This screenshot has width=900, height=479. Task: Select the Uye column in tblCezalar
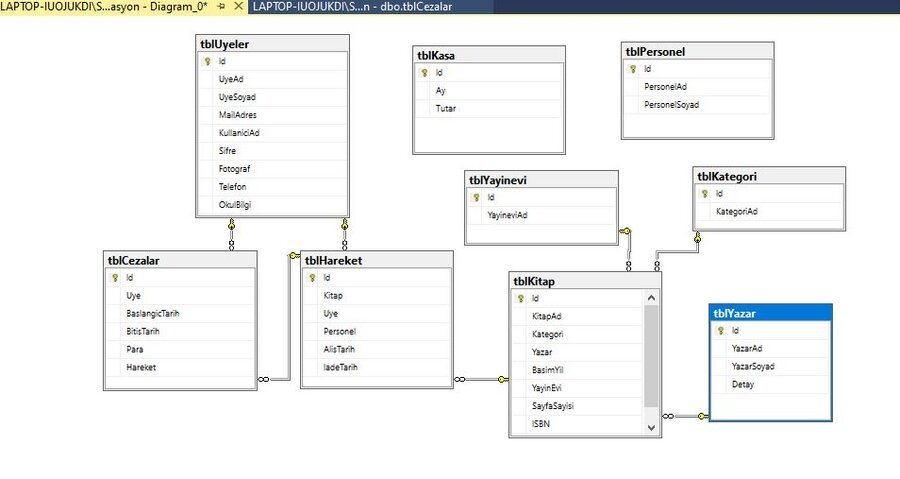click(x=180, y=295)
